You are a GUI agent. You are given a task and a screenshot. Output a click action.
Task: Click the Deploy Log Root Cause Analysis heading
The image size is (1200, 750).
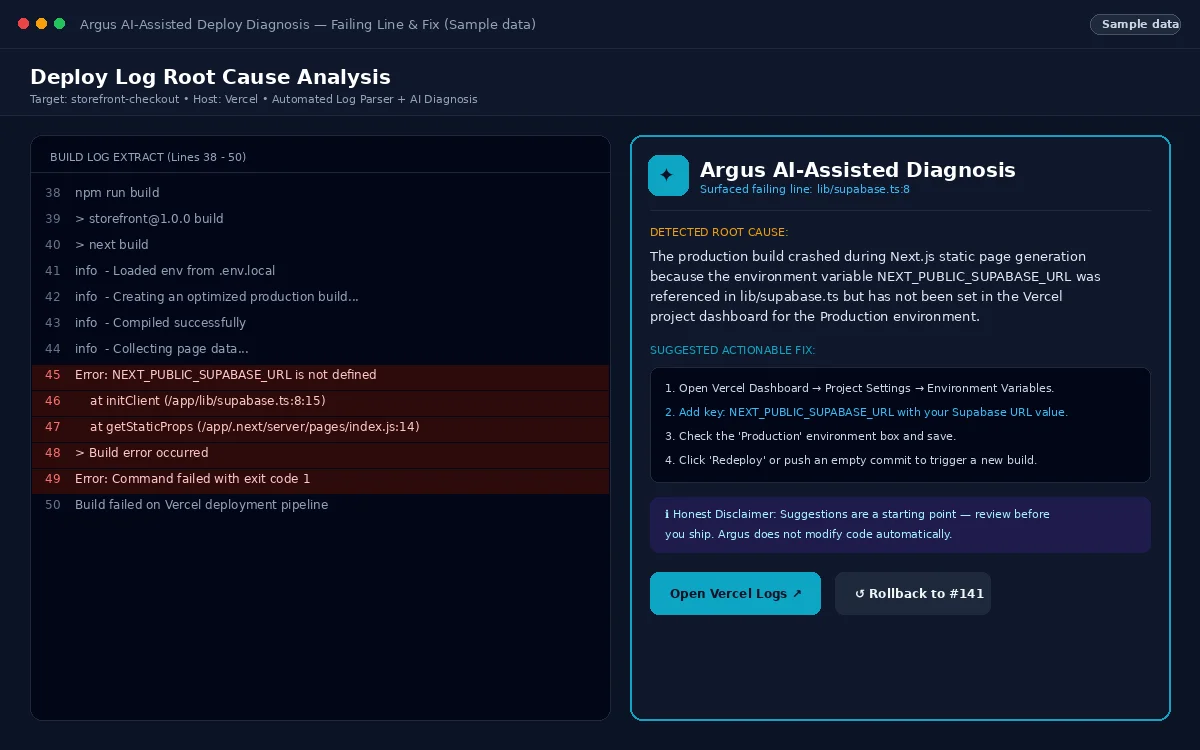pos(210,77)
